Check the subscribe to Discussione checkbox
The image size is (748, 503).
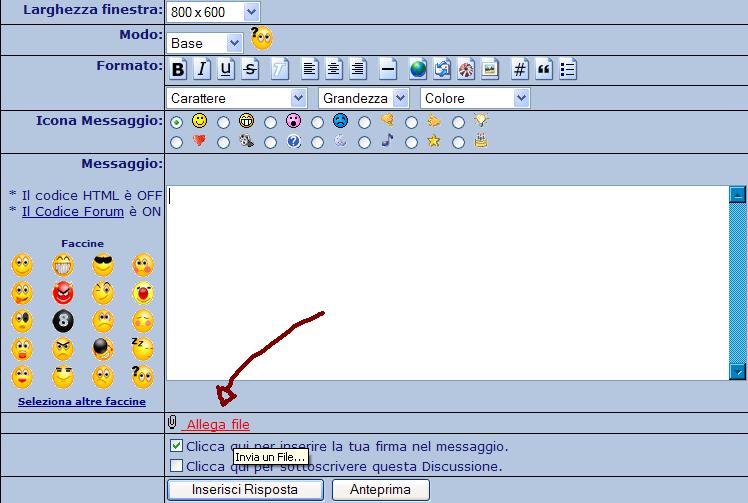(177, 465)
